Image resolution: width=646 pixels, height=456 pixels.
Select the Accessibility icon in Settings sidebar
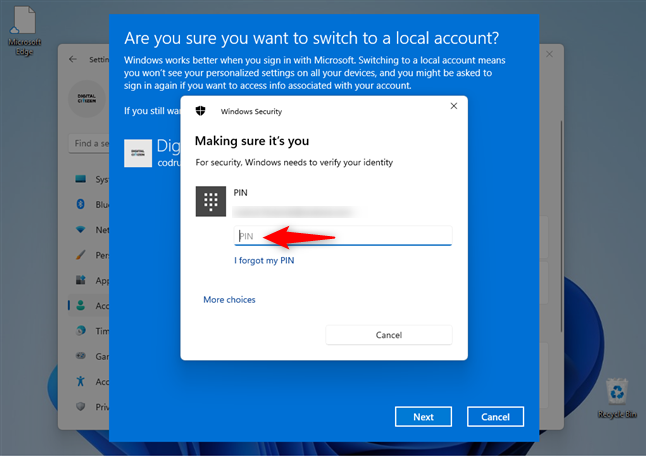click(x=81, y=381)
